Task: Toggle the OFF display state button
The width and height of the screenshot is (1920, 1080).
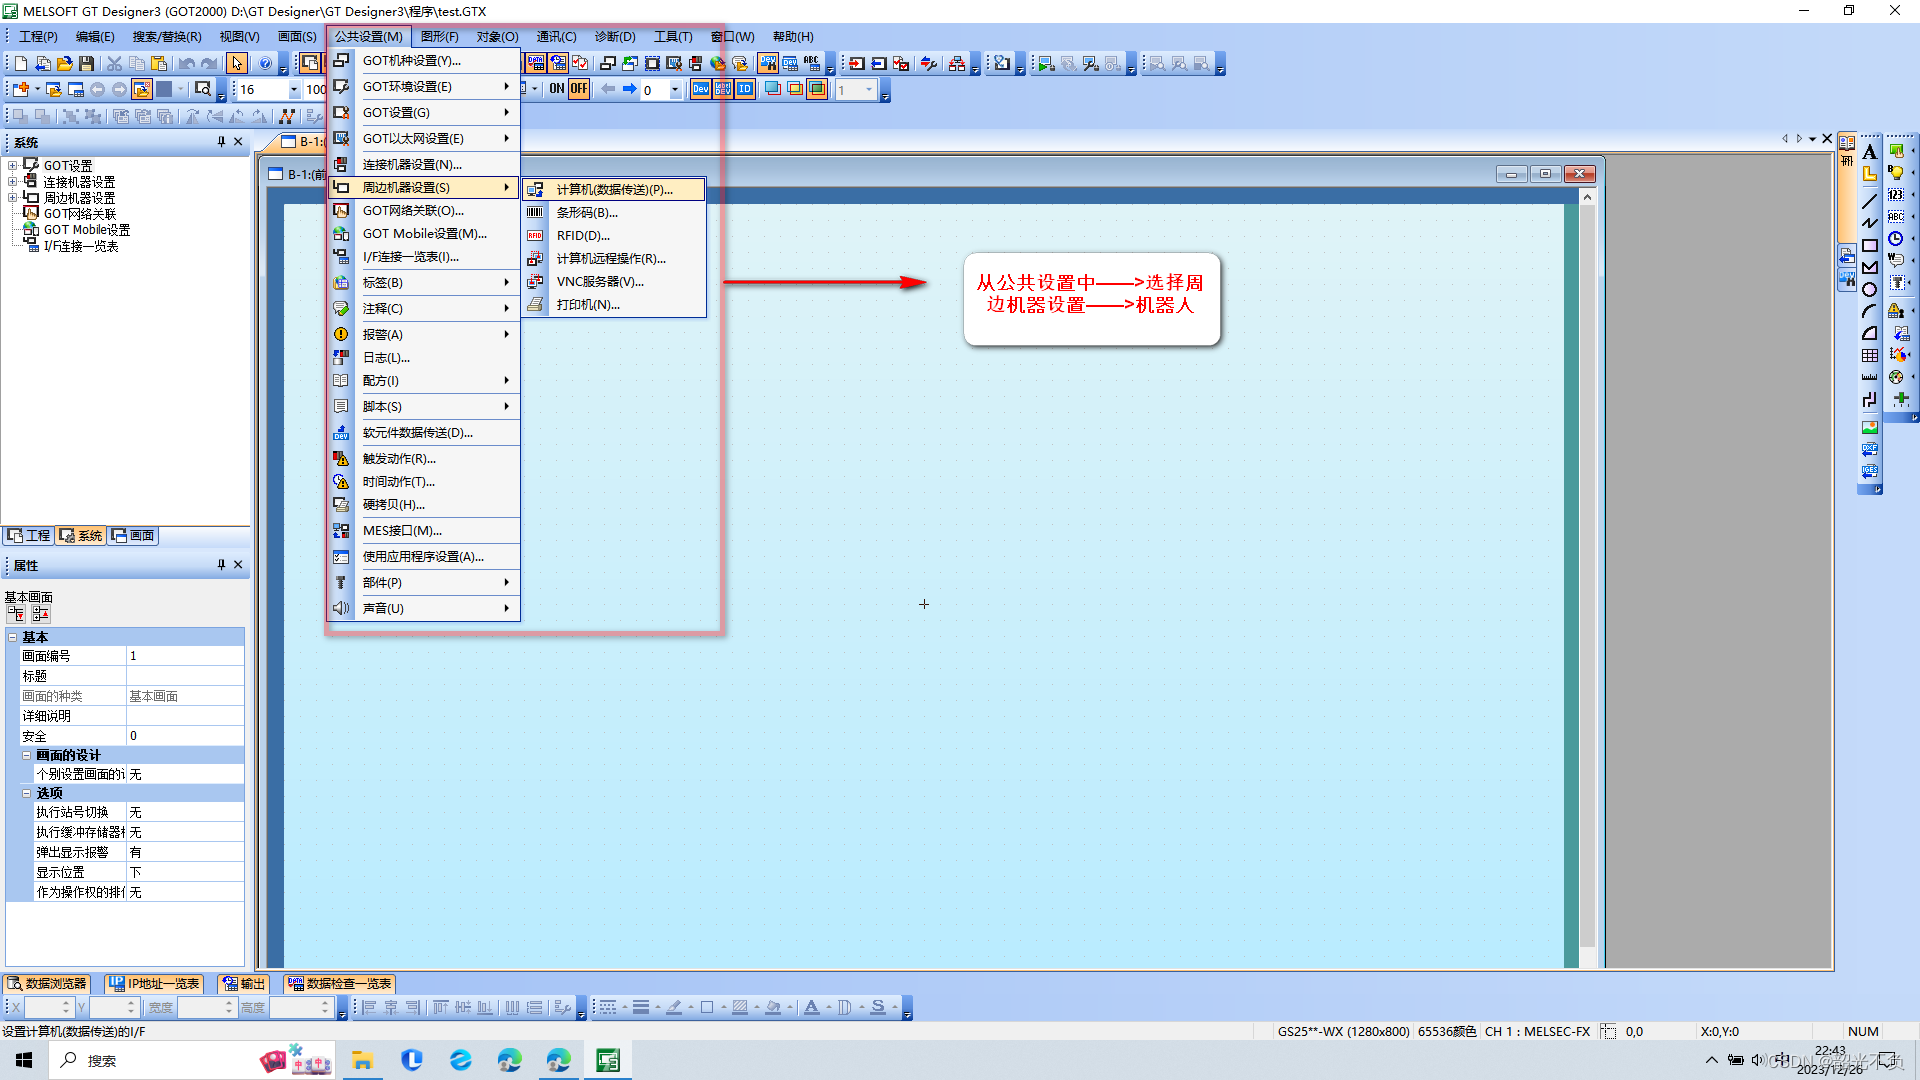Action: point(579,89)
